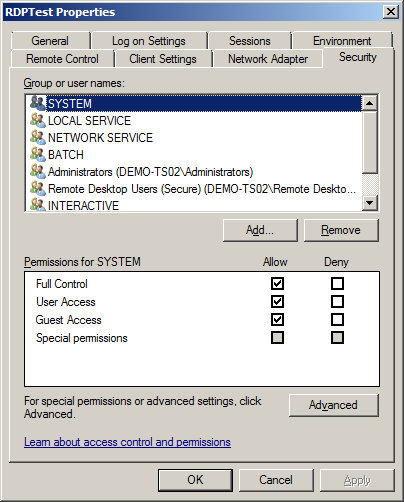The width and height of the screenshot is (404, 502).
Task: Open Advanced permission settings
Action: click(x=333, y=405)
